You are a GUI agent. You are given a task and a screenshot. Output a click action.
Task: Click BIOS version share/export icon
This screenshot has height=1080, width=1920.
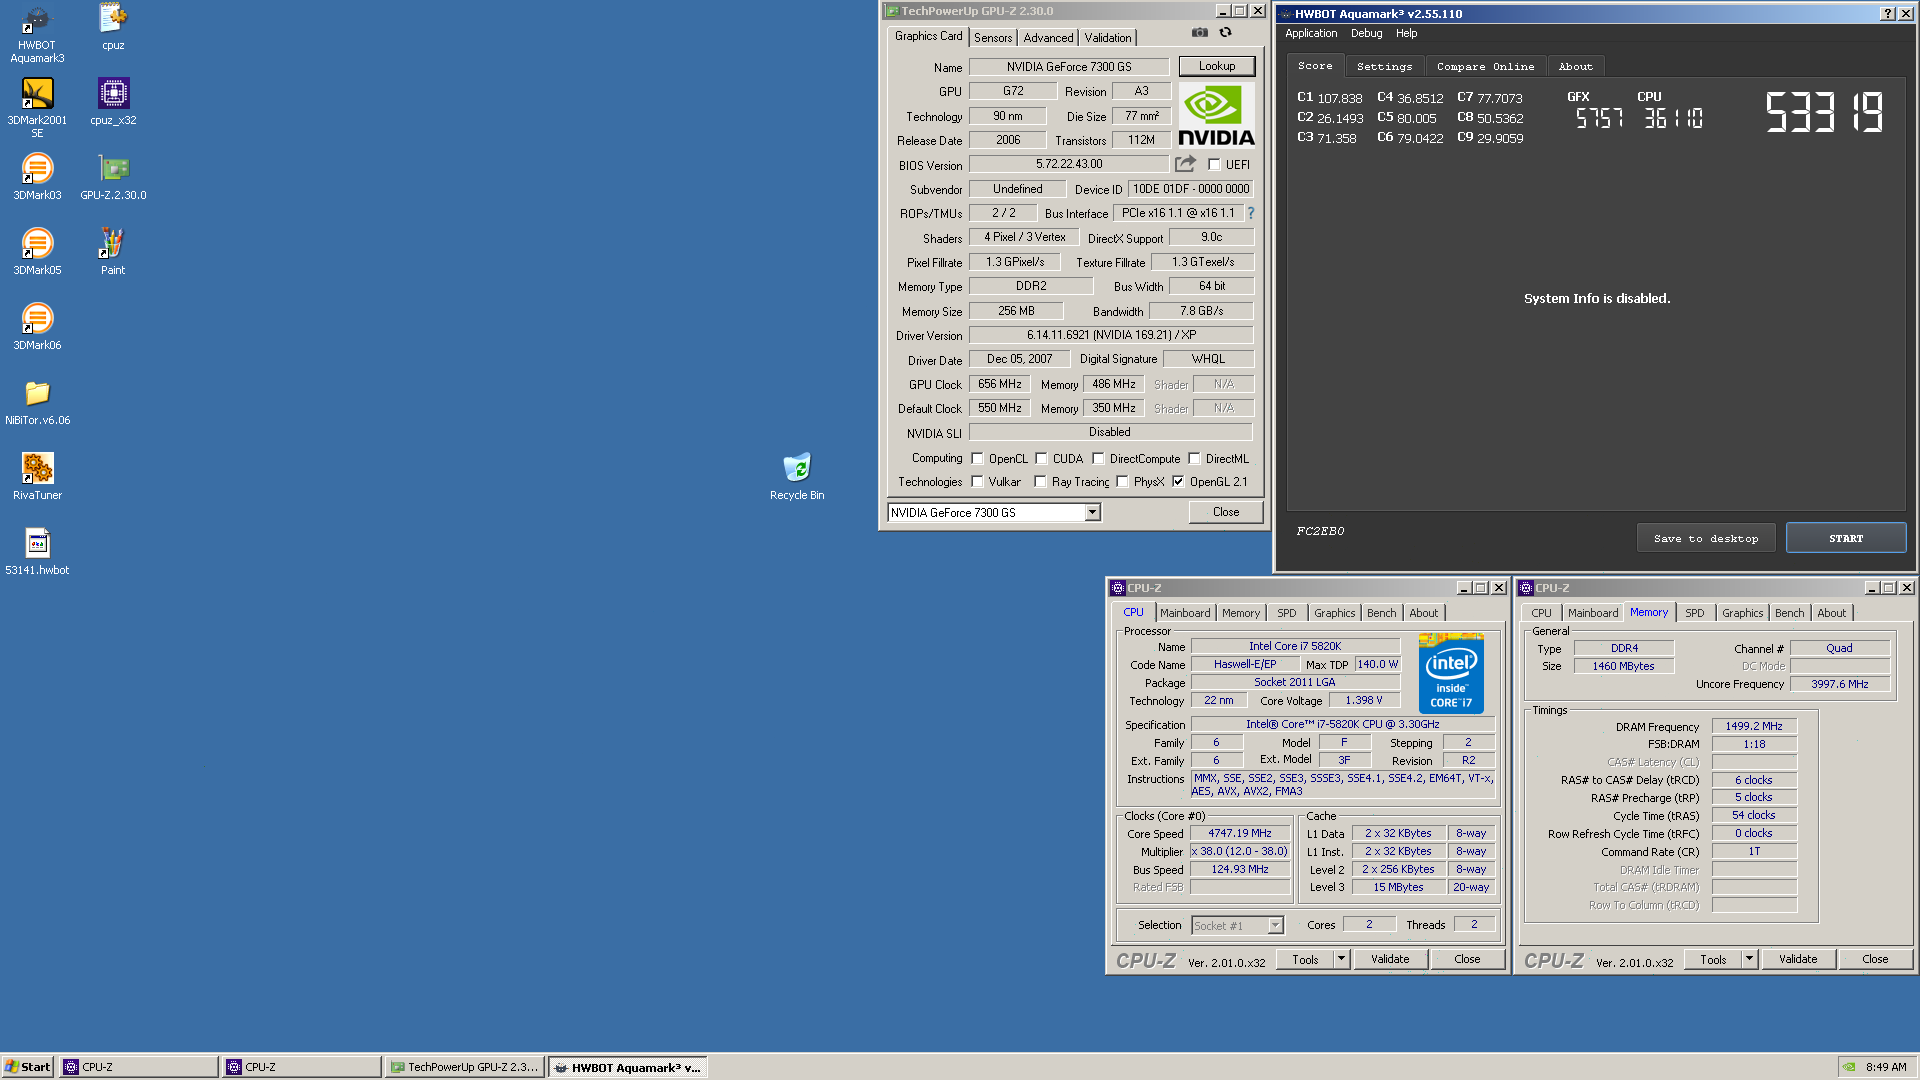pyautogui.click(x=1185, y=164)
